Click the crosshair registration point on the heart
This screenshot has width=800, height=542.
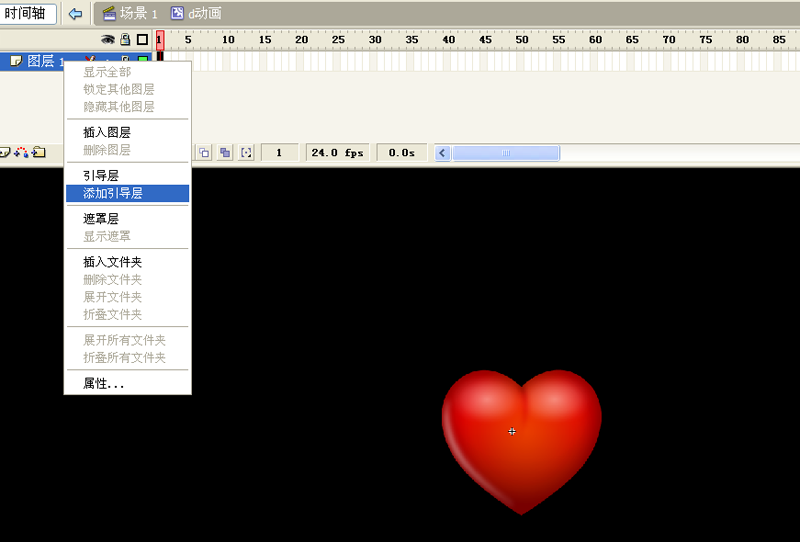(x=512, y=431)
